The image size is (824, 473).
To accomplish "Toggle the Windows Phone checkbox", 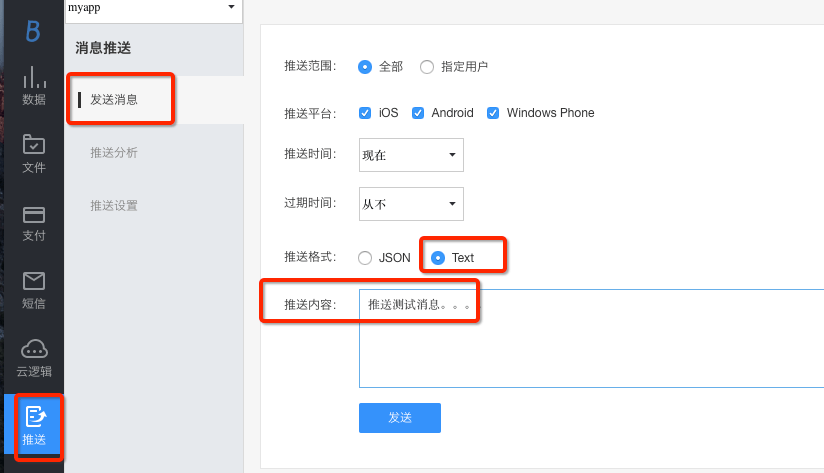I will click(x=493, y=113).
